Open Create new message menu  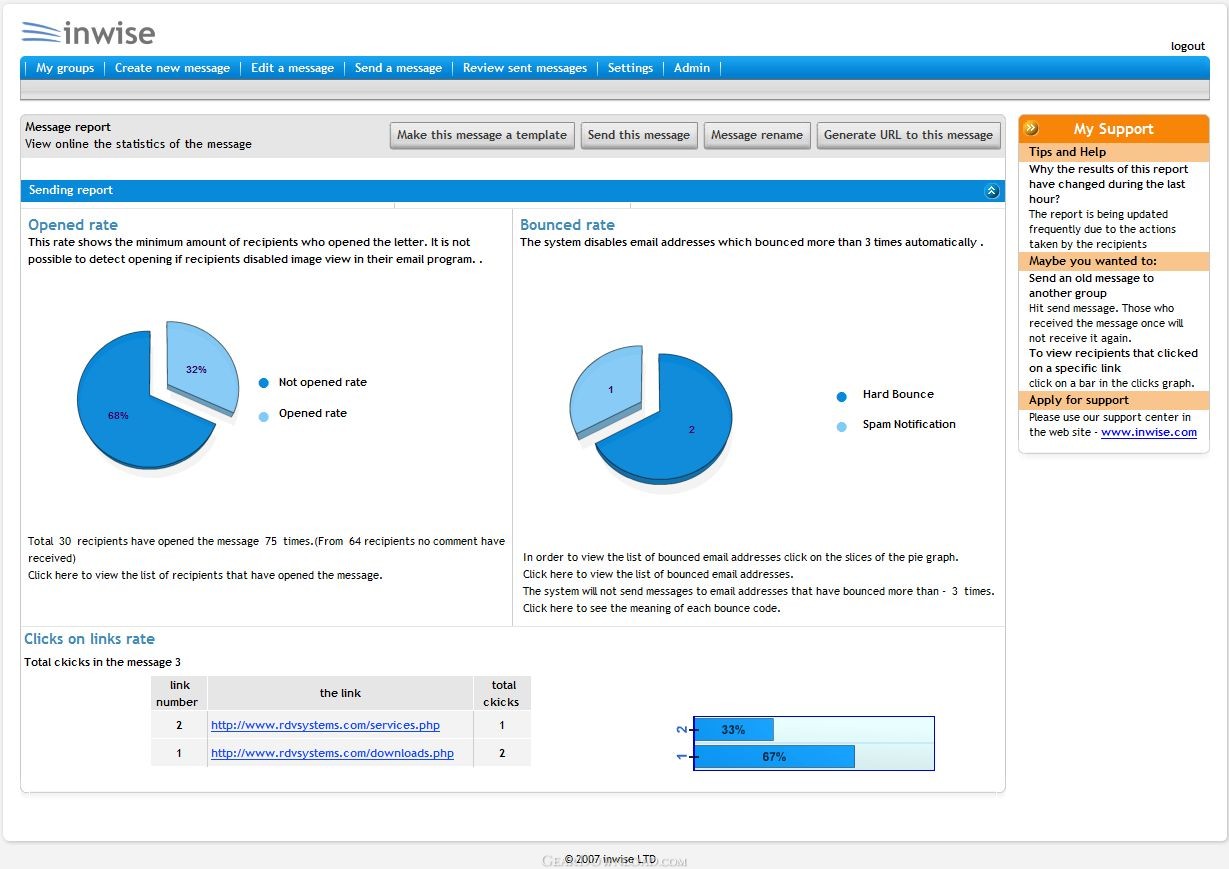coord(172,68)
